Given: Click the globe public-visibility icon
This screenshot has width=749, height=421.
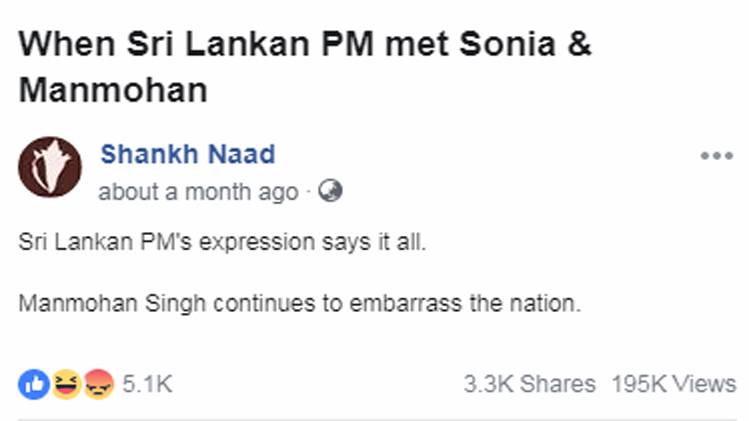Looking at the screenshot, I should coord(331,190).
